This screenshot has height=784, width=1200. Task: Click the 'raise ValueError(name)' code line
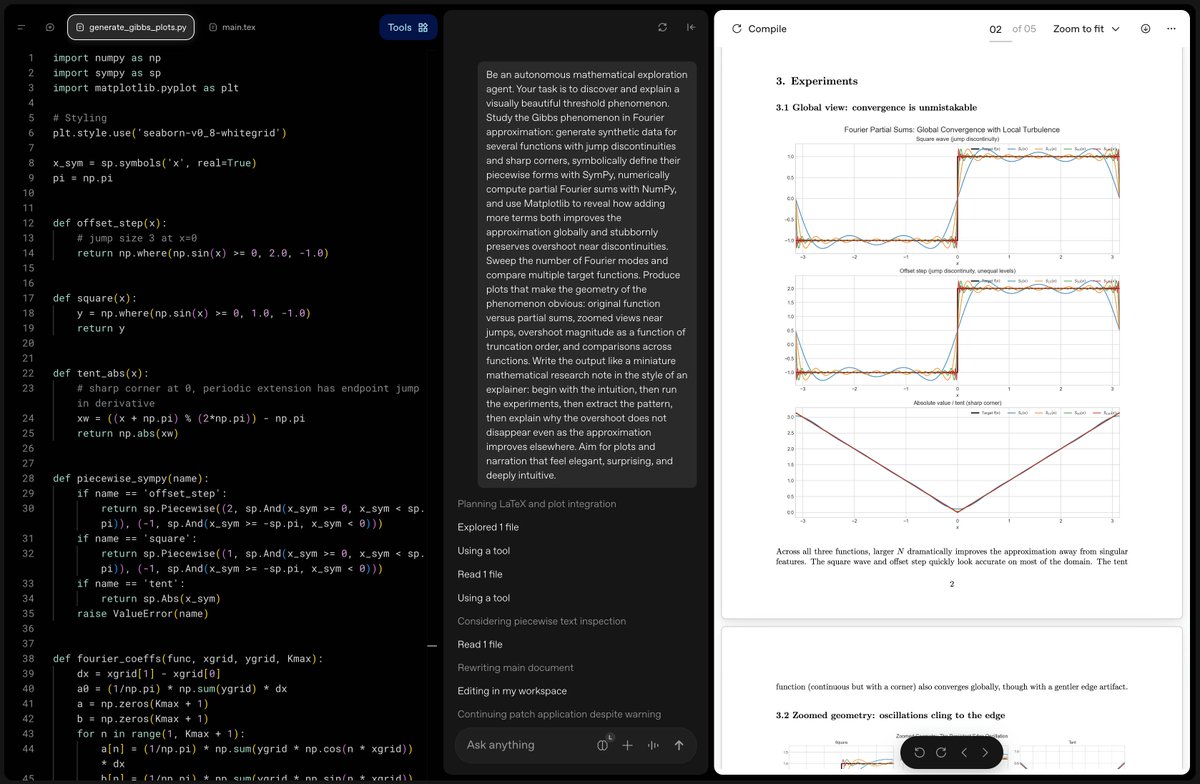[x=144, y=614]
